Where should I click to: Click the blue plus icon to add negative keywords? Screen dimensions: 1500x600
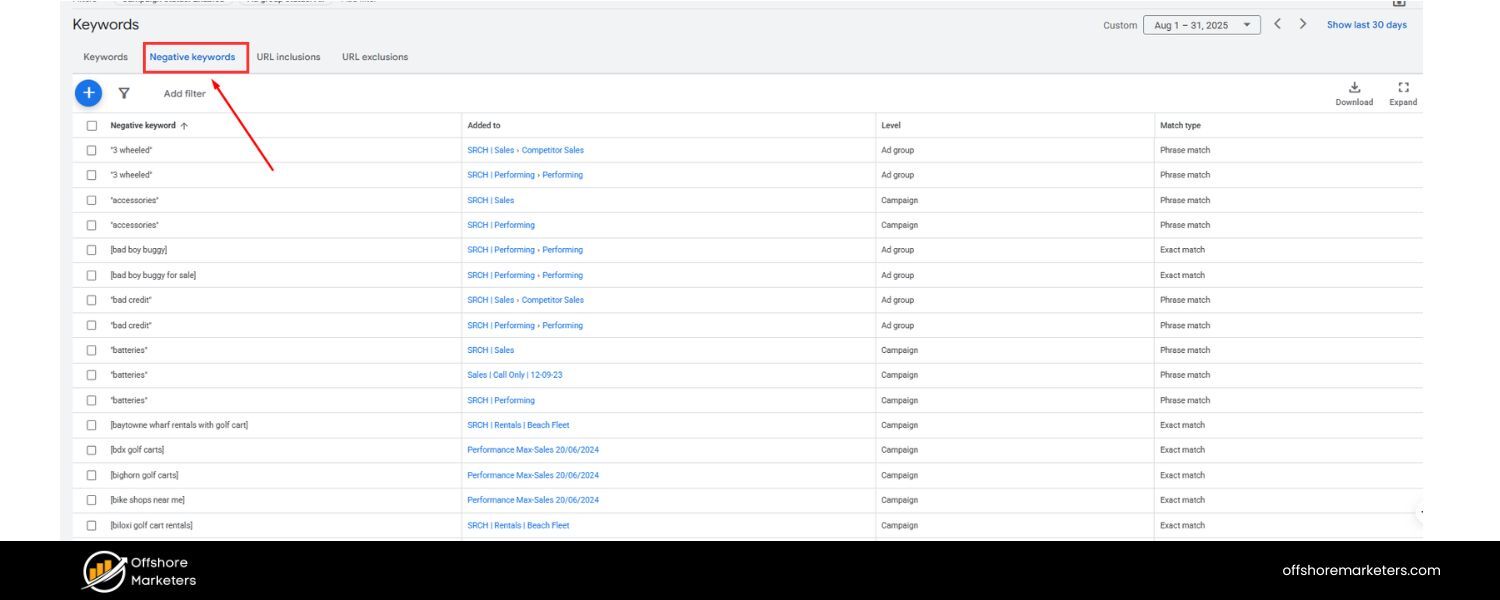[x=88, y=92]
